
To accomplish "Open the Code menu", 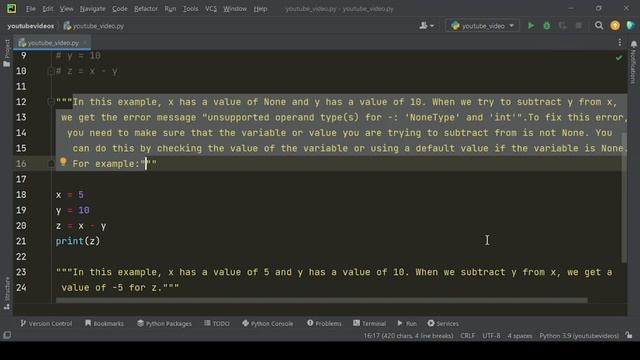I will 120,9.
